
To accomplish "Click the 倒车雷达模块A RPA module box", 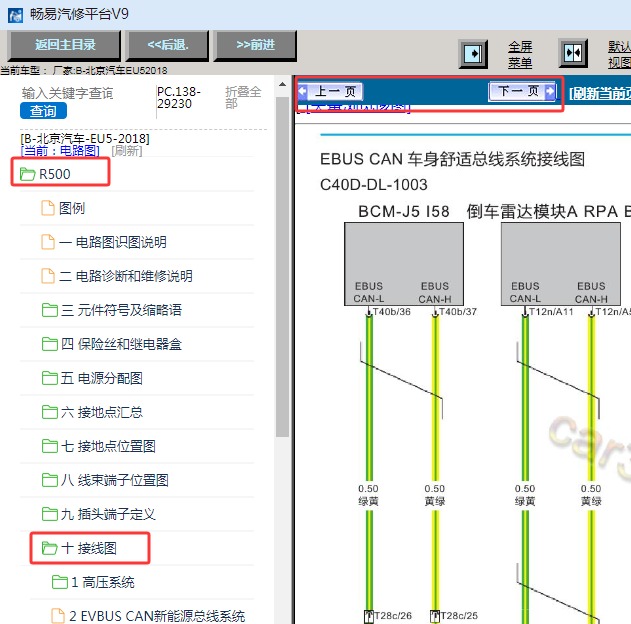I will 561,264.
